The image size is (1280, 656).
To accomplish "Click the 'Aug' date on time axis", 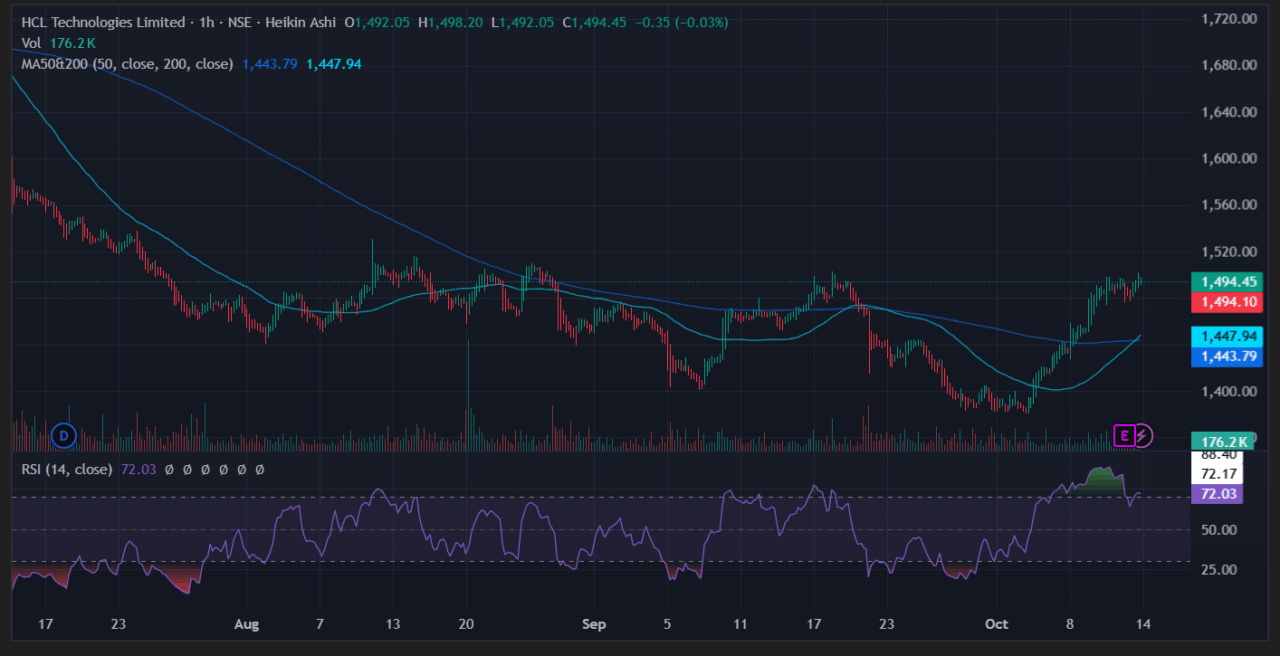I will pos(246,625).
